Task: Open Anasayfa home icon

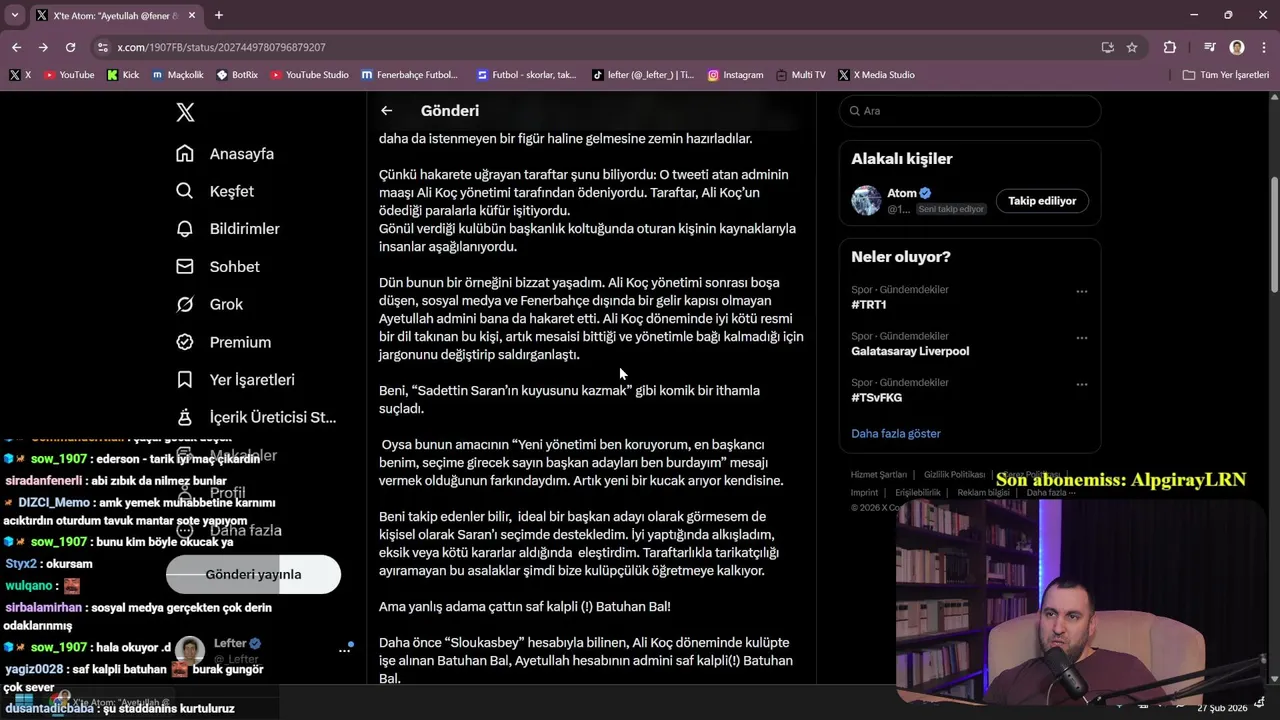Action: pyautogui.click(x=185, y=154)
